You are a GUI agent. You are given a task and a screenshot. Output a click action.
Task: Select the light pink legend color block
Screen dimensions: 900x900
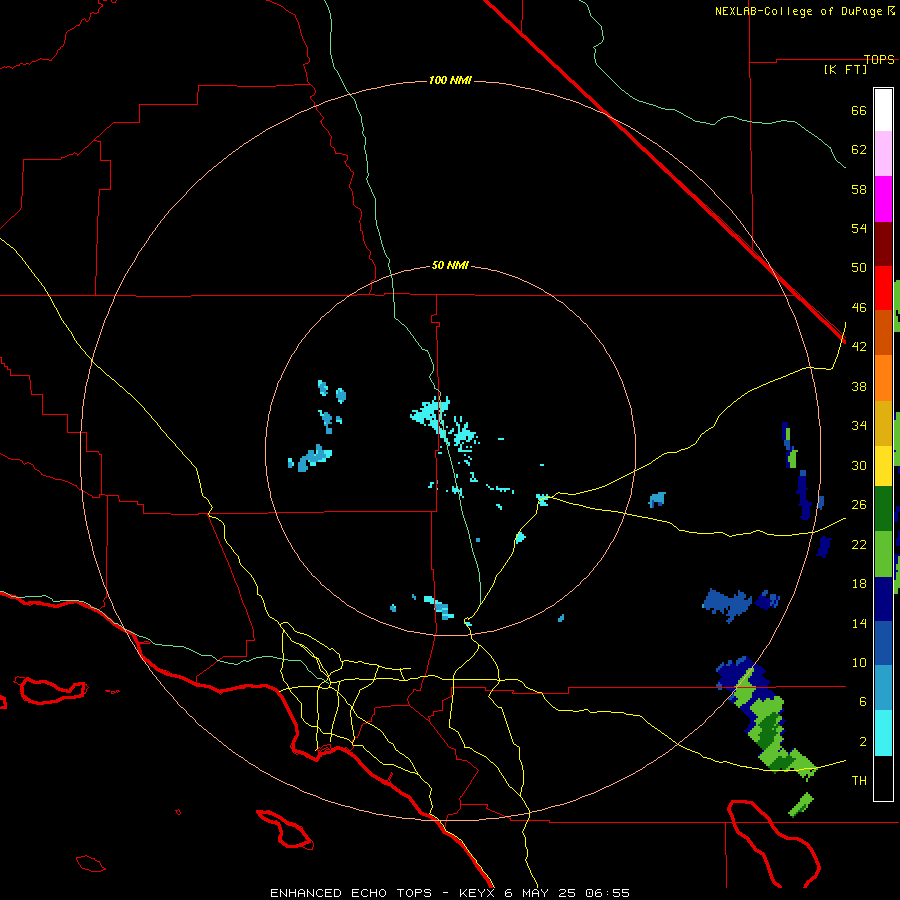(x=883, y=154)
